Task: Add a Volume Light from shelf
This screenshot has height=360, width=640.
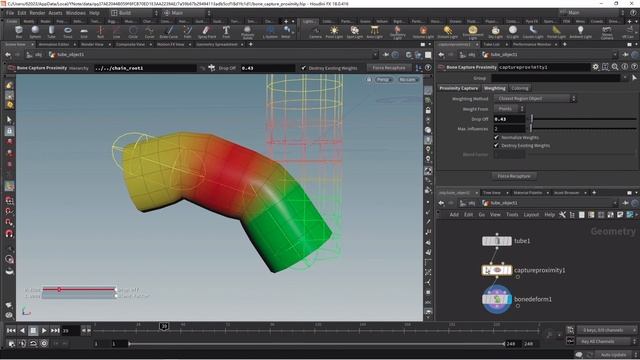Action: [423, 32]
